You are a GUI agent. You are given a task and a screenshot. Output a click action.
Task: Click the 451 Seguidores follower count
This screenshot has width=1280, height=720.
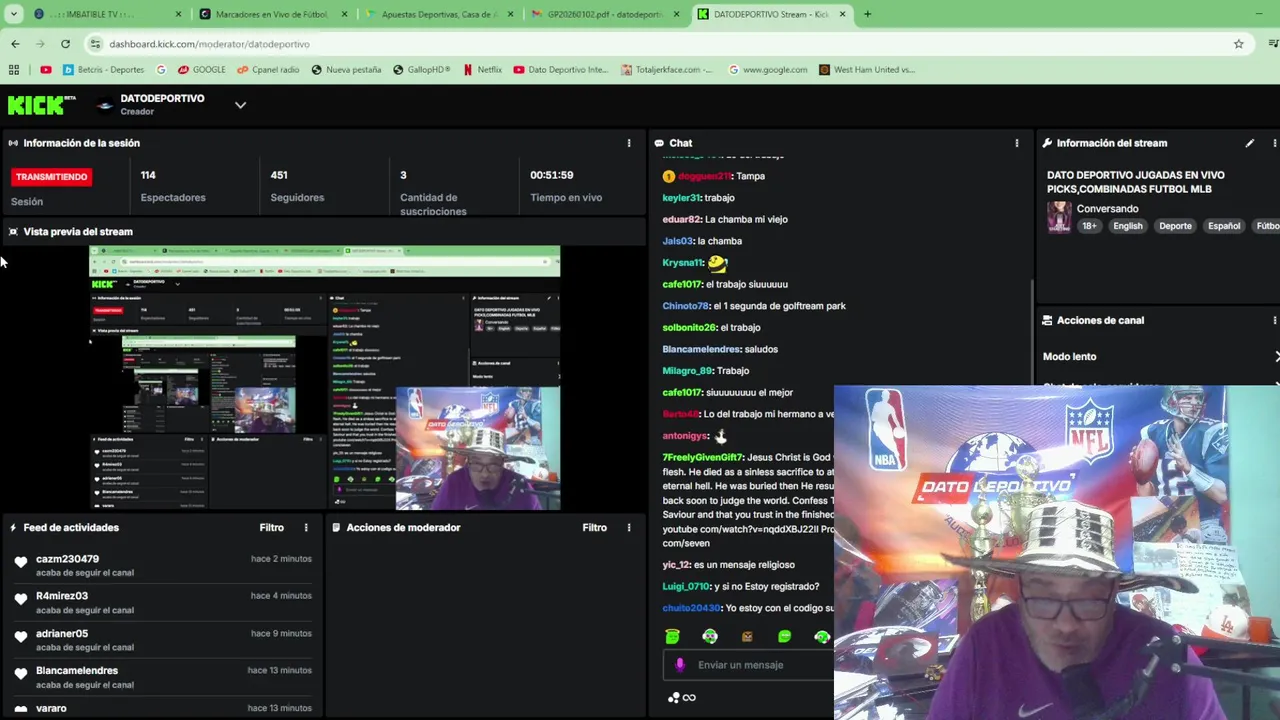pos(297,186)
